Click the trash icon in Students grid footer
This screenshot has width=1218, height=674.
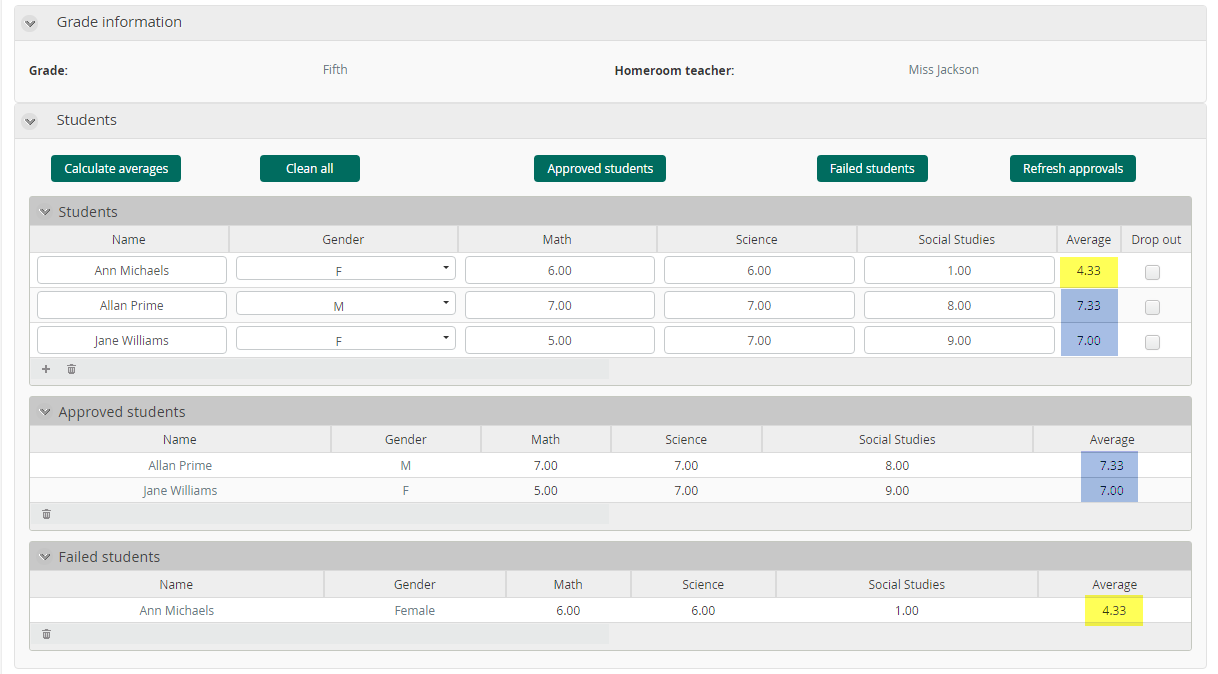point(71,369)
